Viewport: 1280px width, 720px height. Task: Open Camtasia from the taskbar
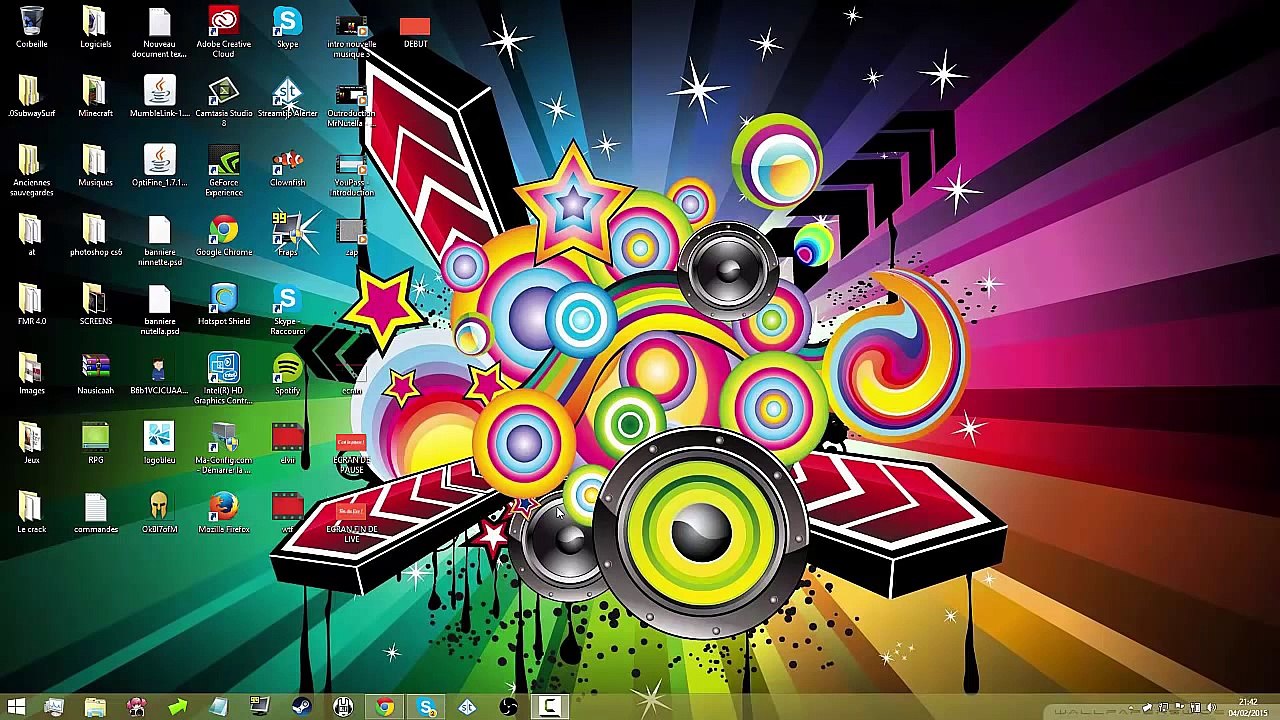[x=549, y=708]
